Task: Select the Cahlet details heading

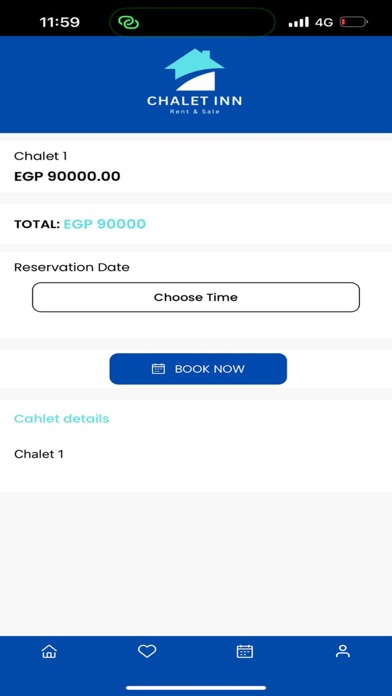Action: pyautogui.click(x=61, y=419)
